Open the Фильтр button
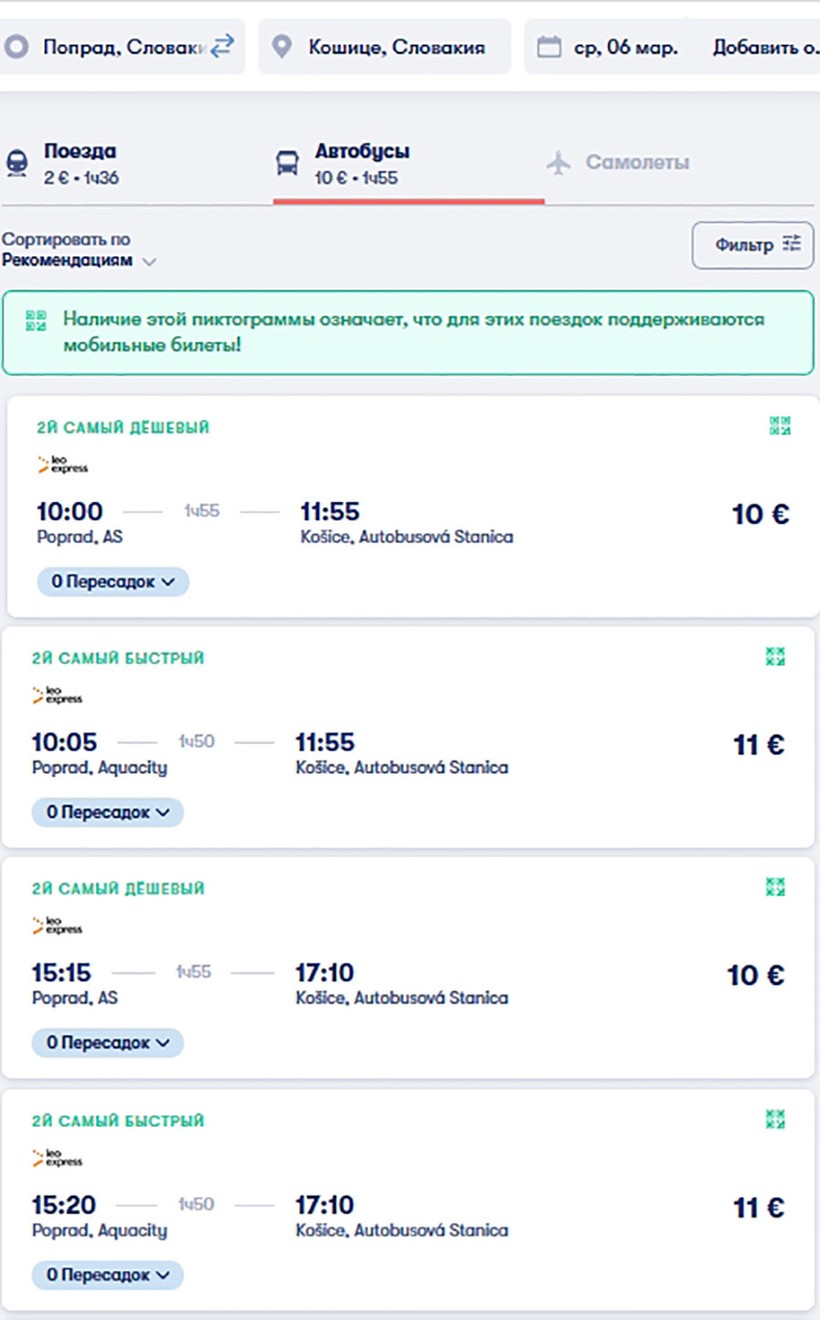 pyautogui.click(x=753, y=245)
